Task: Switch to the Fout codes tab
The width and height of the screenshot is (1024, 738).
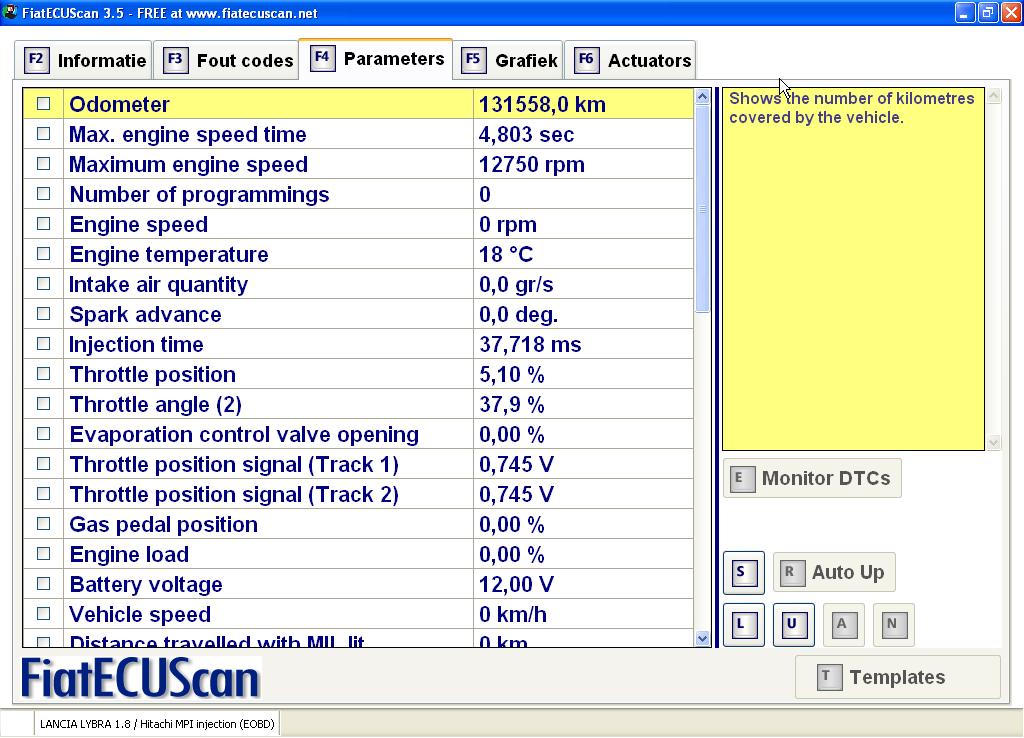Action: (x=226, y=61)
